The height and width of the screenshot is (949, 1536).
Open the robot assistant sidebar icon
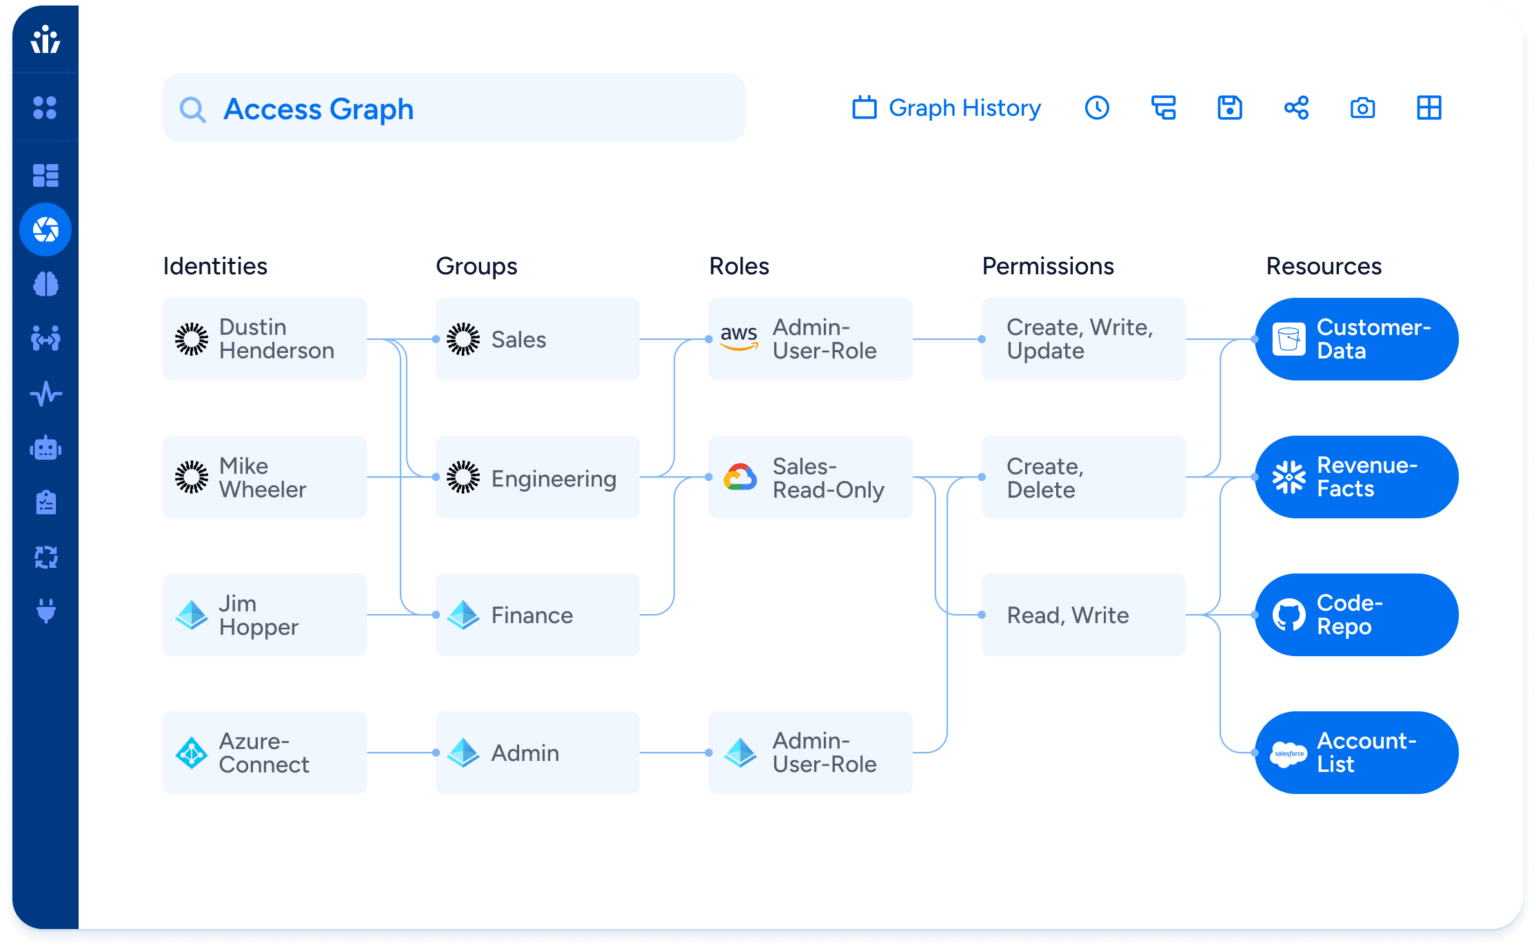point(45,448)
